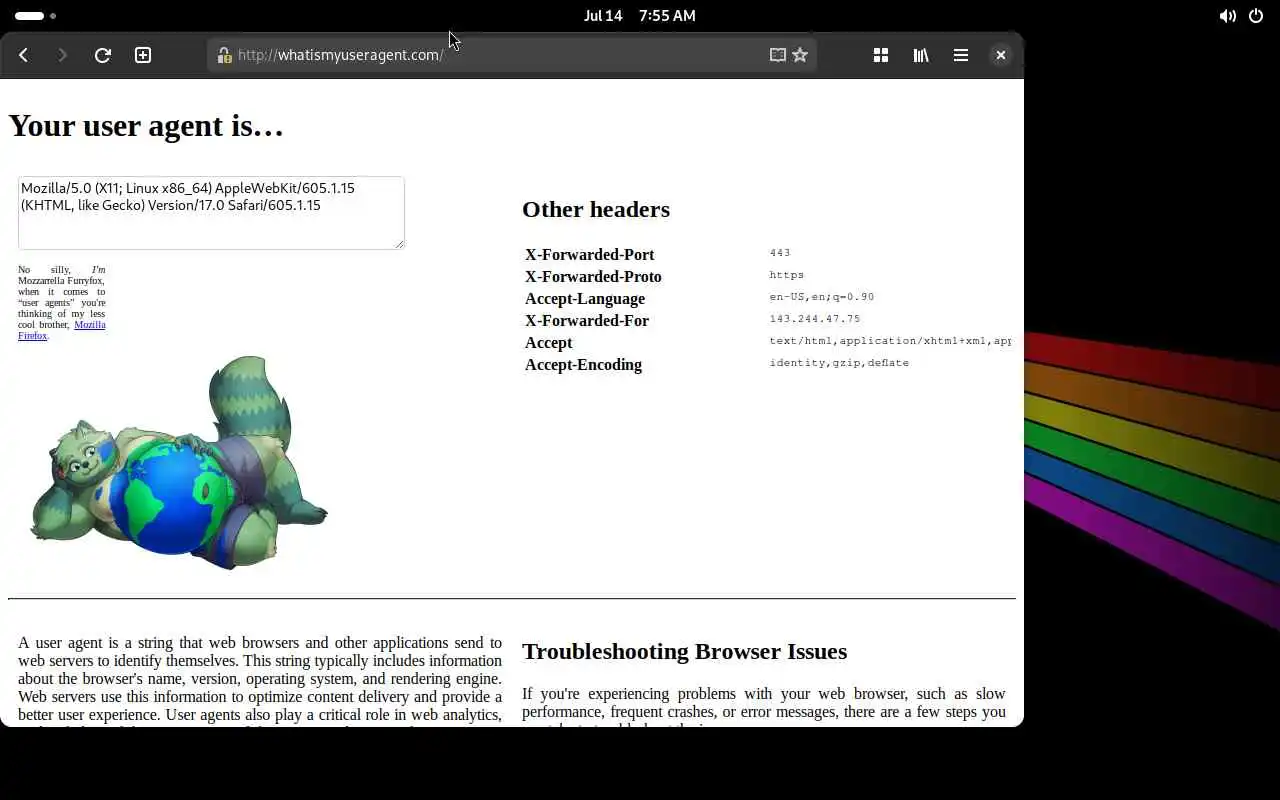
Task: Open the browser hamburger menu
Action: click(x=961, y=55)
